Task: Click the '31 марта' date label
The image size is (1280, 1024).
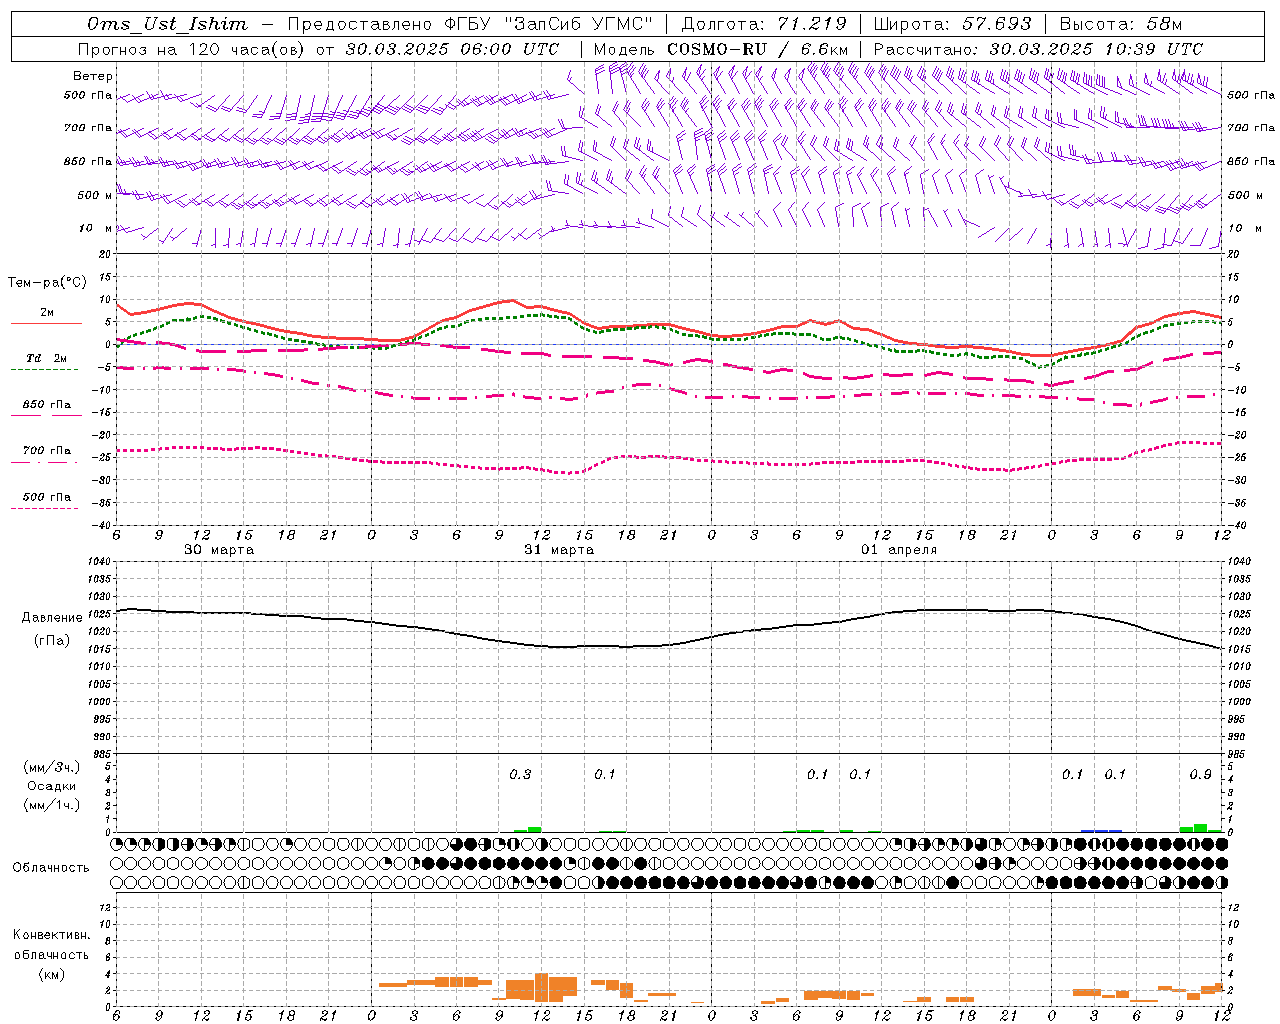Action: pyautogui.click(x=559, y=550)
